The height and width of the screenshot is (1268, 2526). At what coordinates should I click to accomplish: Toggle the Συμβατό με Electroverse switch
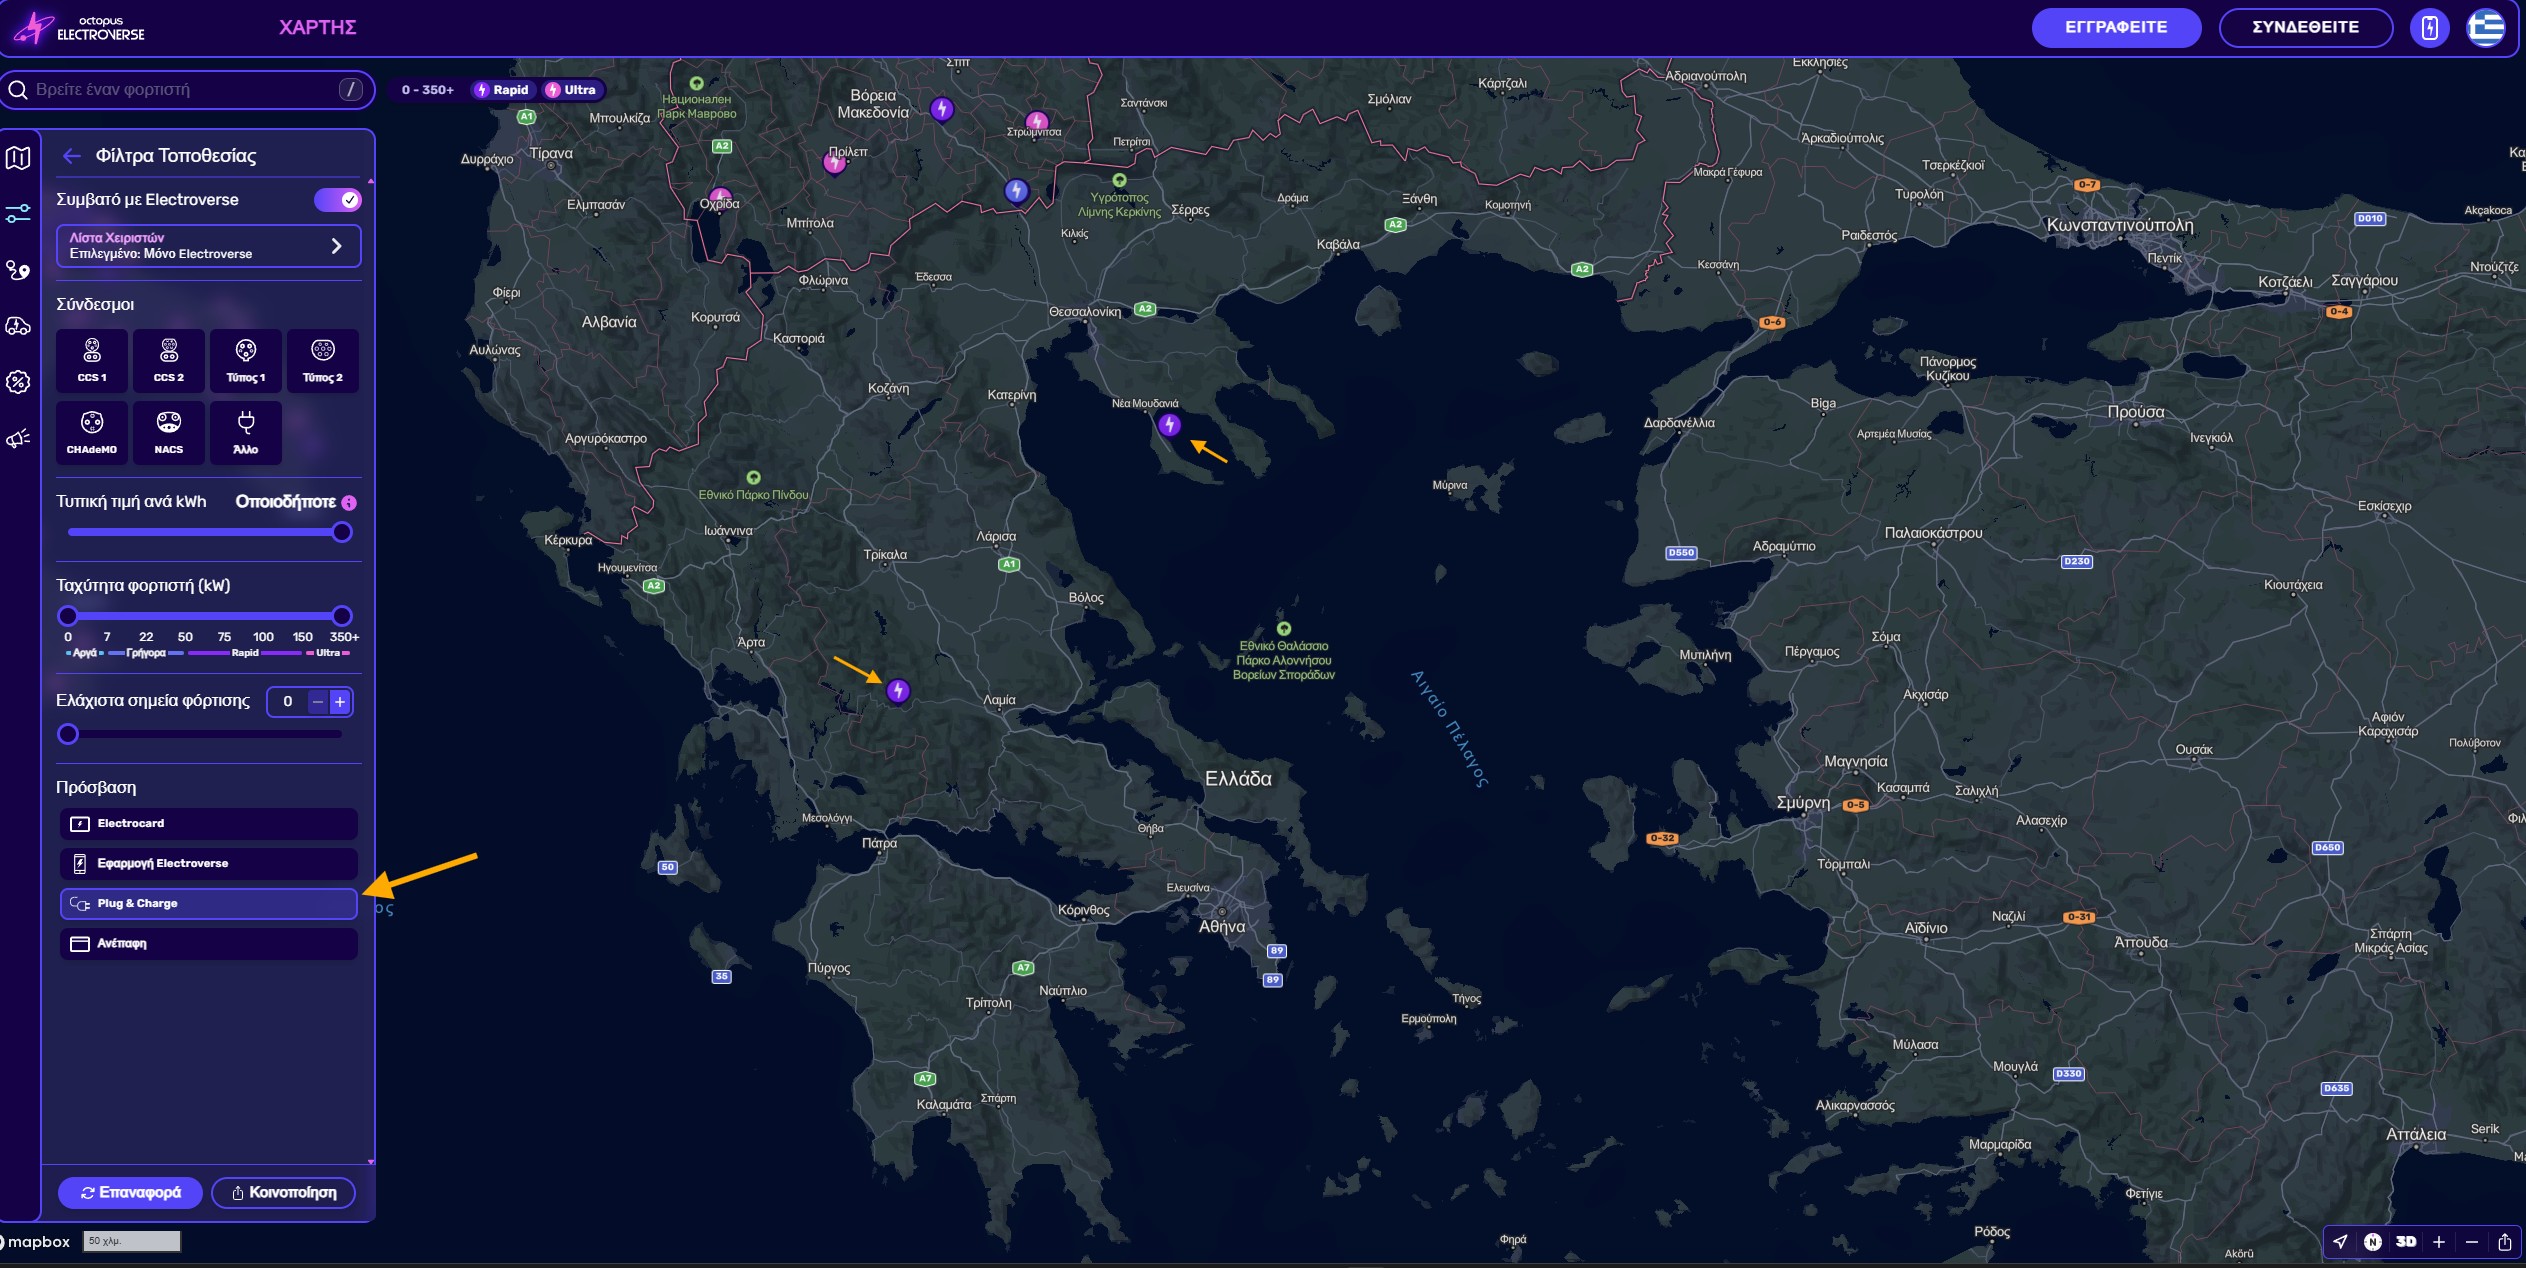point(338,200)
